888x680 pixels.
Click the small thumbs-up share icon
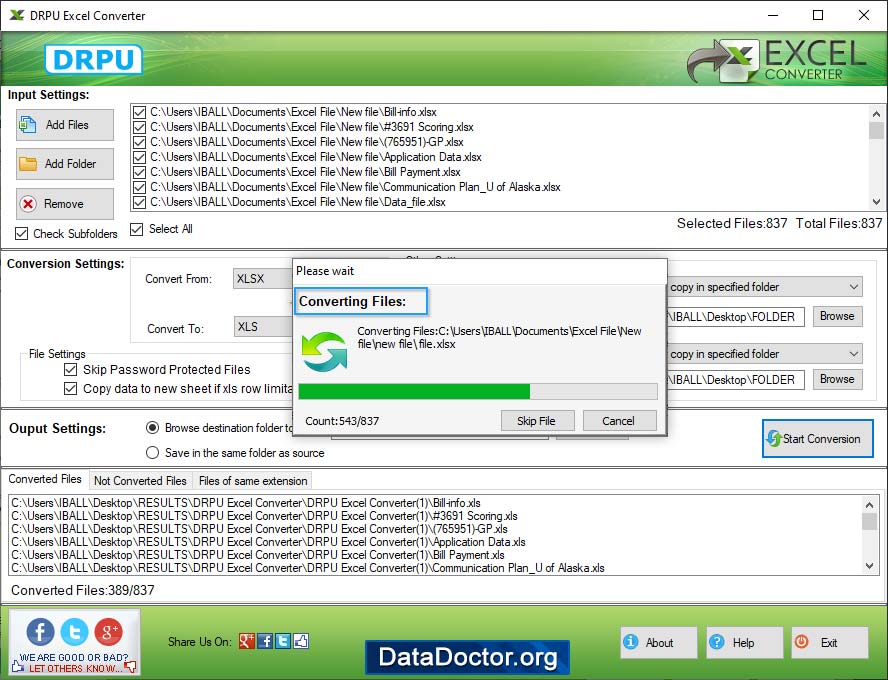click(x=301, y=641)
